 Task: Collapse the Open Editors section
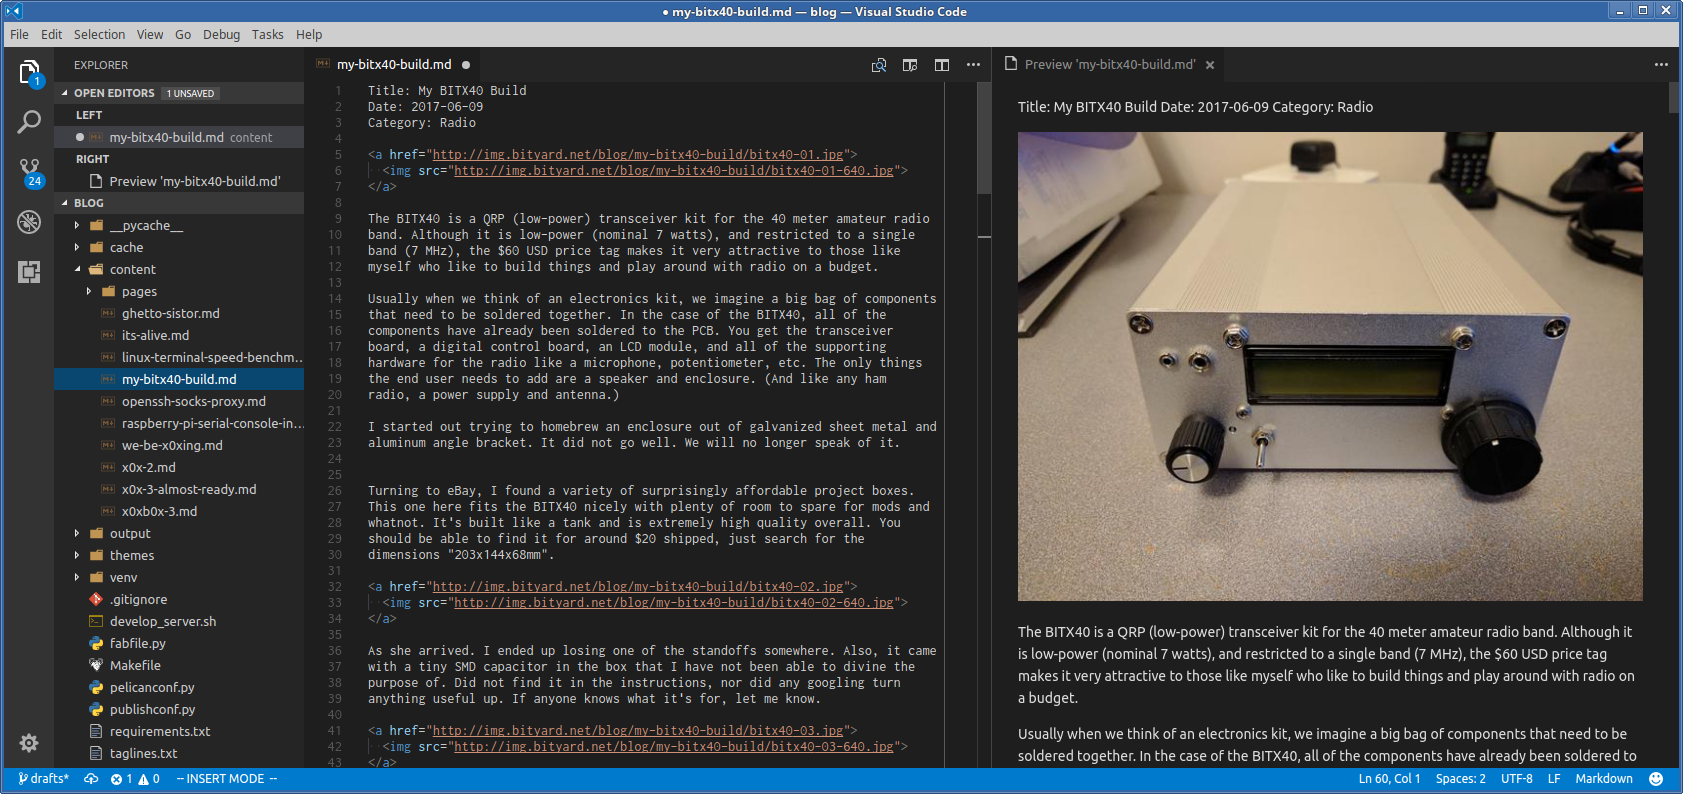click(66, 93)
